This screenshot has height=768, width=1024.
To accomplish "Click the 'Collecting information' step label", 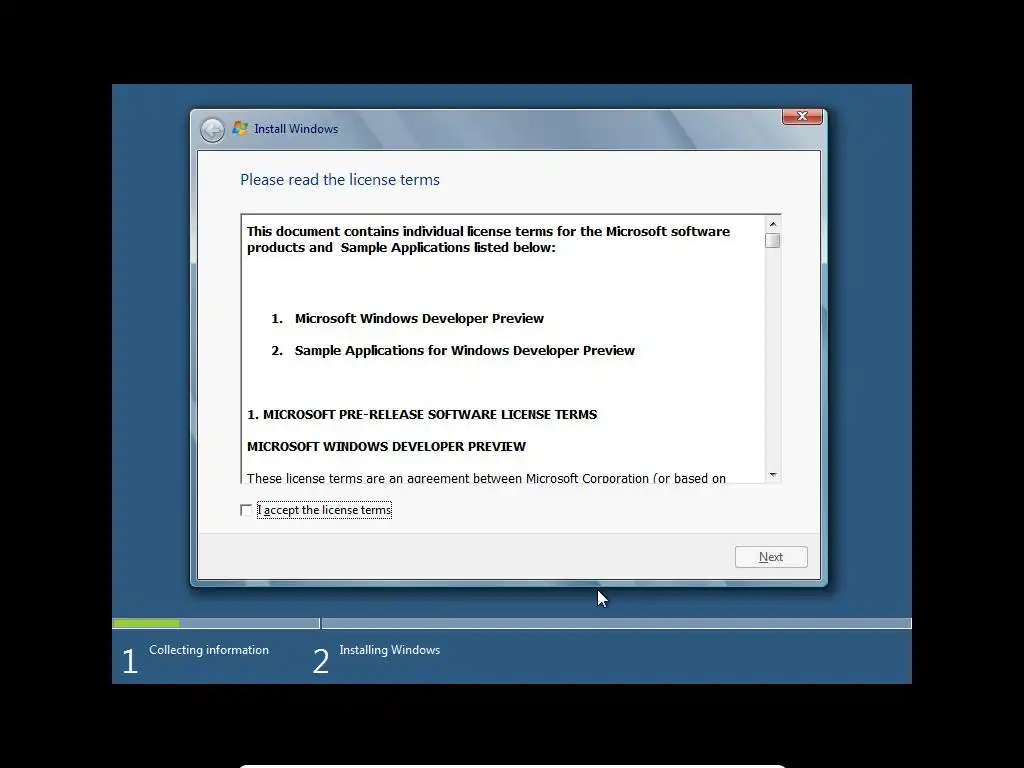I will coord(209,650).
